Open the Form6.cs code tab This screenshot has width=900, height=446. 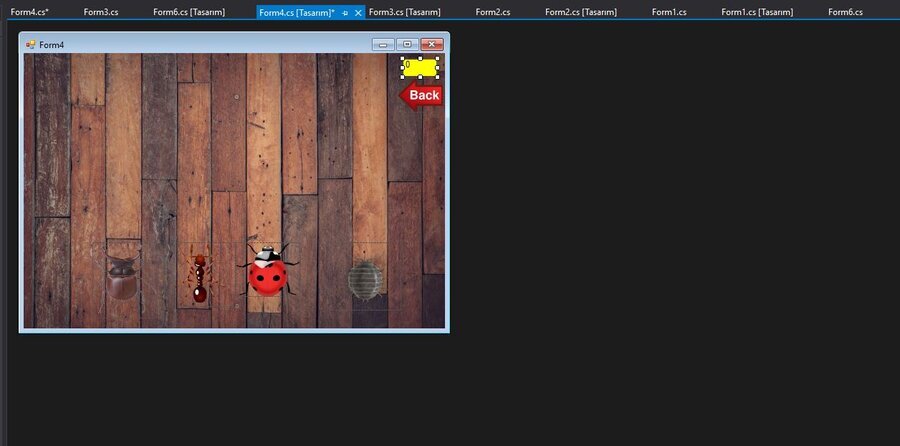(845, 12)
